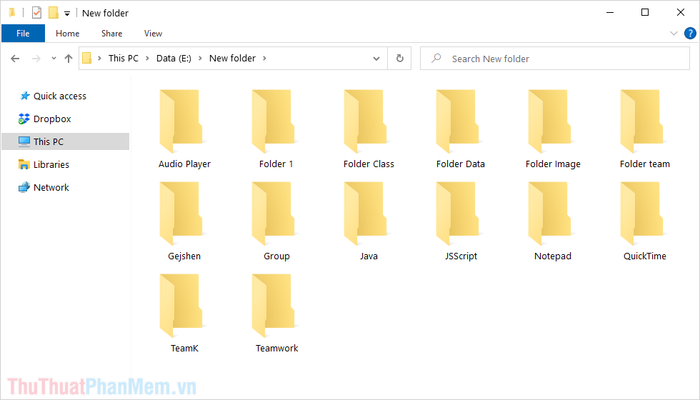Click the Folder Image folder icon
This screenshot has height=400, width=700.
tap(550, 121)
